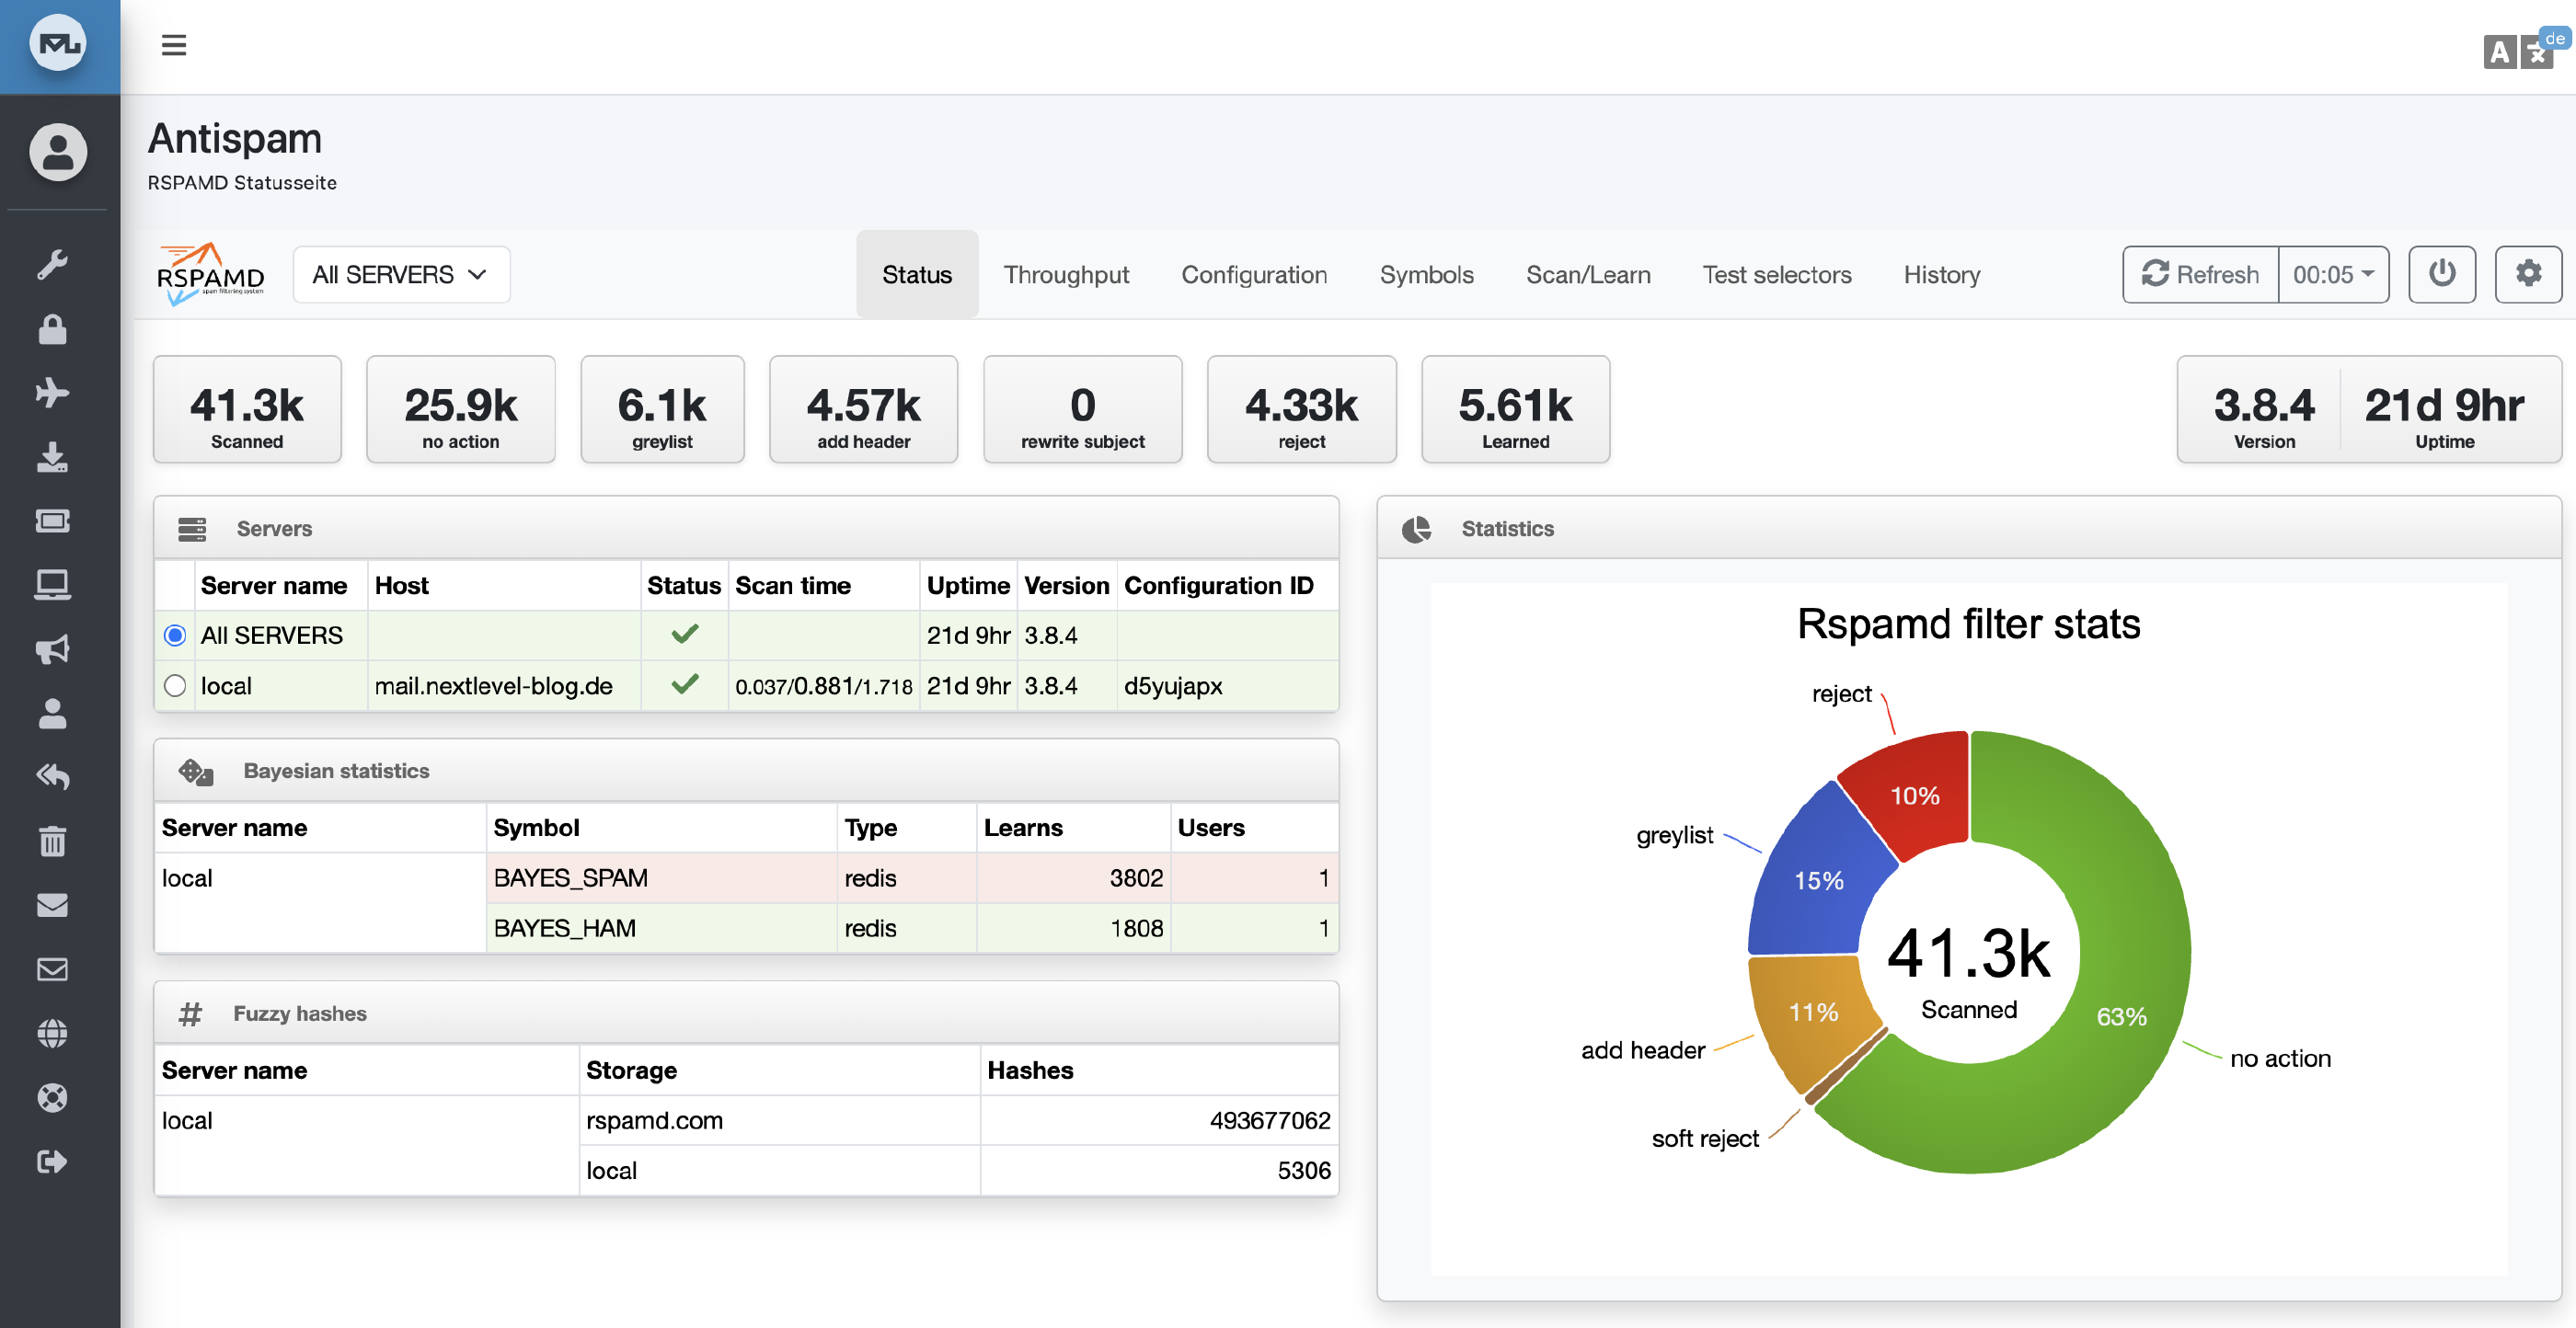
Task: Select the All SERVERS radio button
Action: (x=174, y=635)
